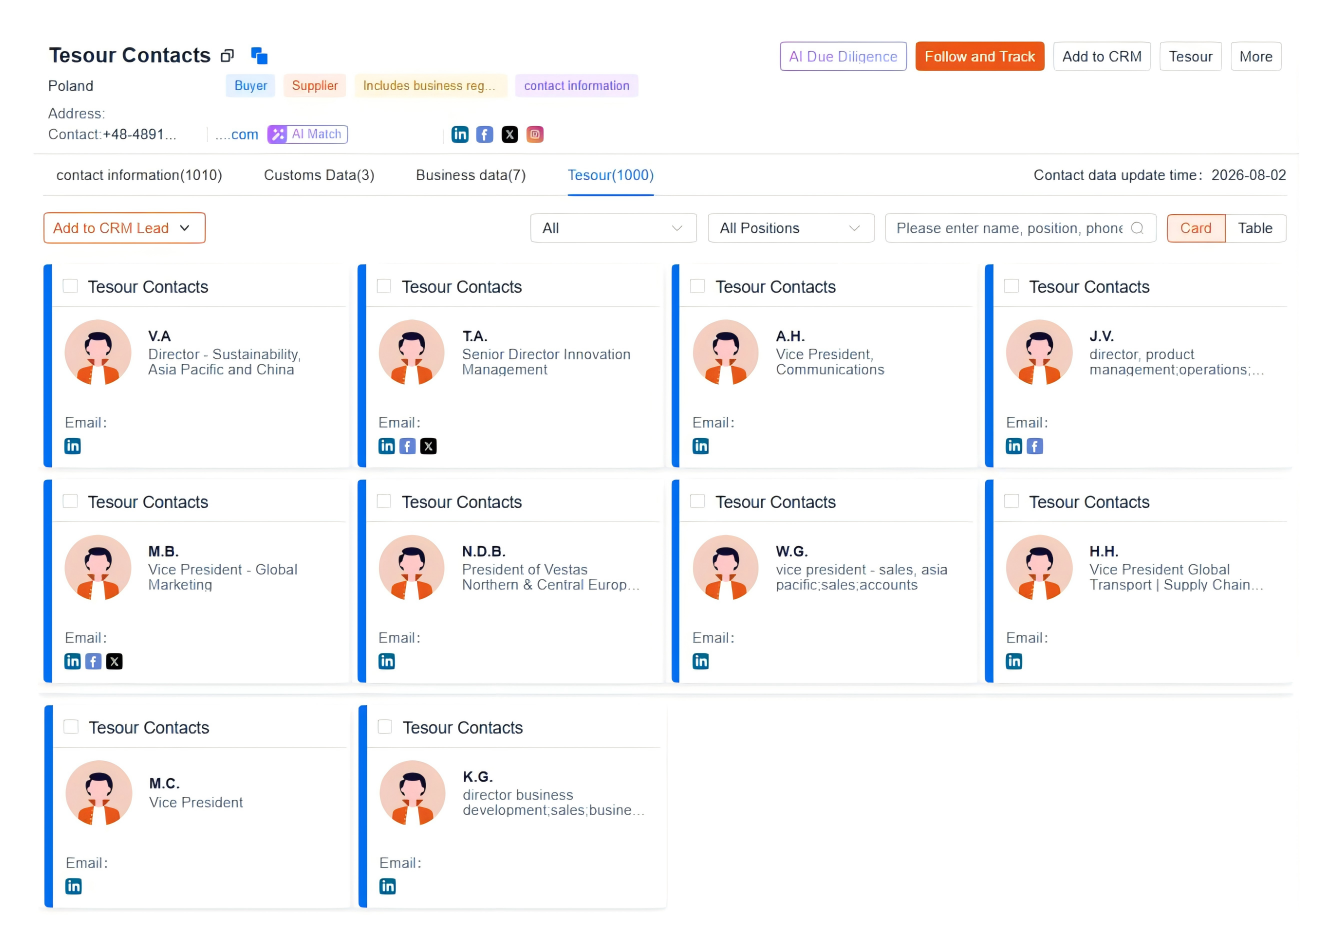
Task: Open M.B.'s LinkedIn profile icon
Action: (73, 661)
